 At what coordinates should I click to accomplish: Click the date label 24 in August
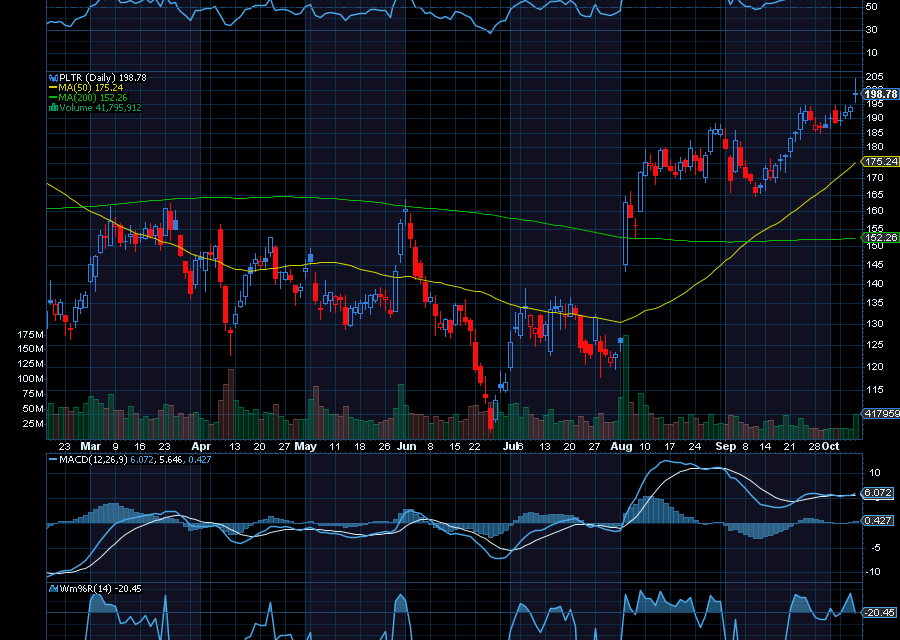[x=695, y=447]
